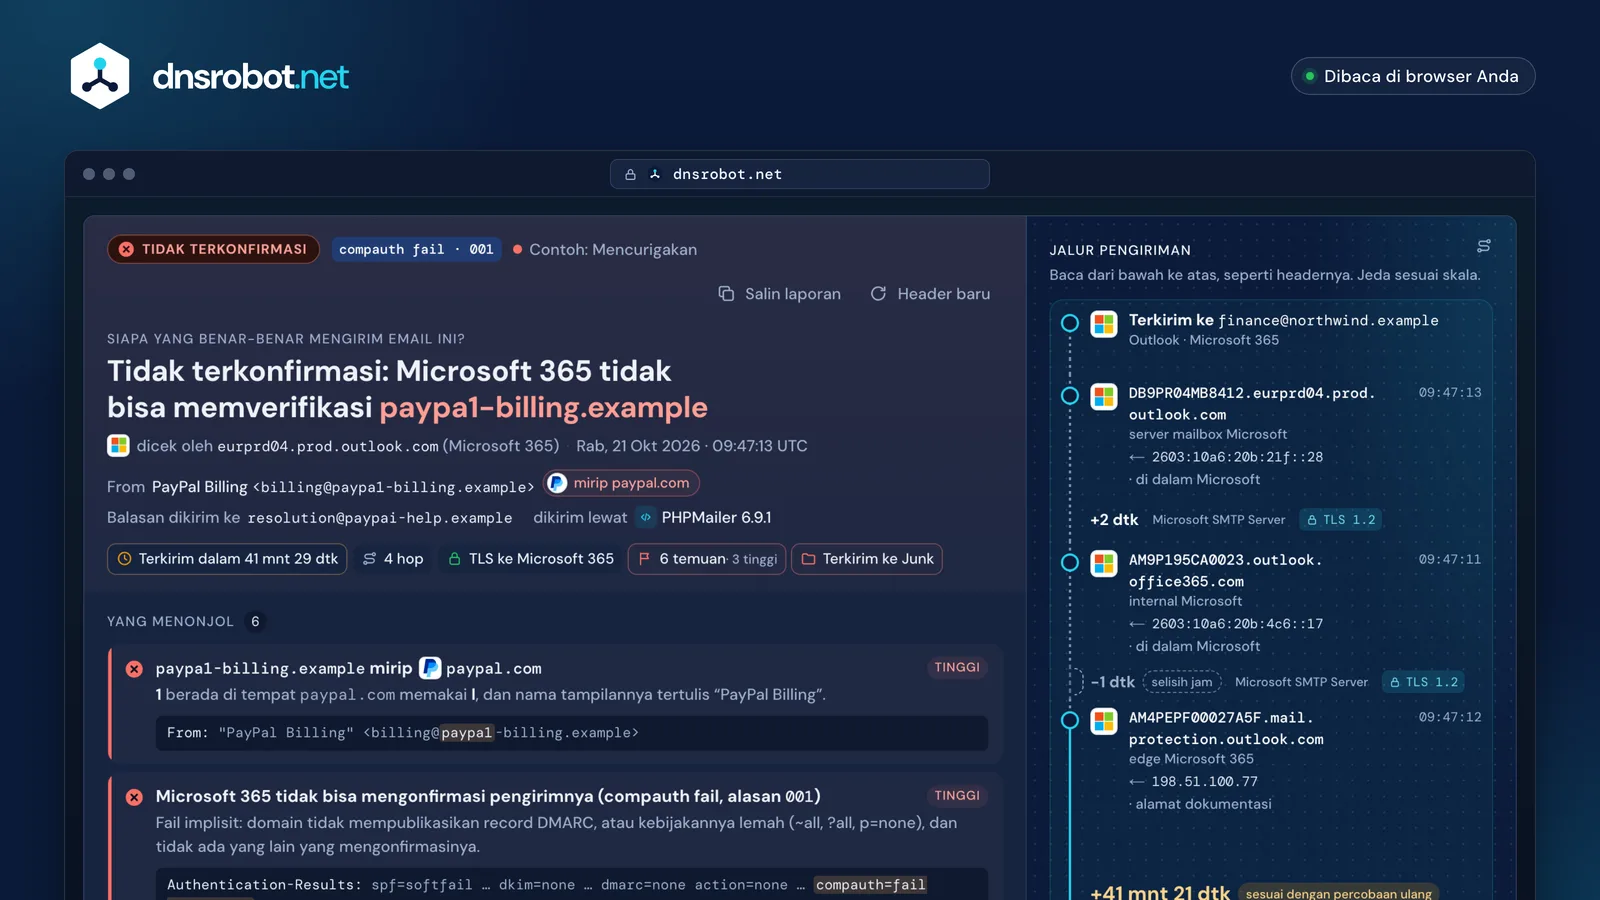1600x900 pixels.
Task: Click the reply-to address resolution@paypai-help.example
Action: point(380,518)
